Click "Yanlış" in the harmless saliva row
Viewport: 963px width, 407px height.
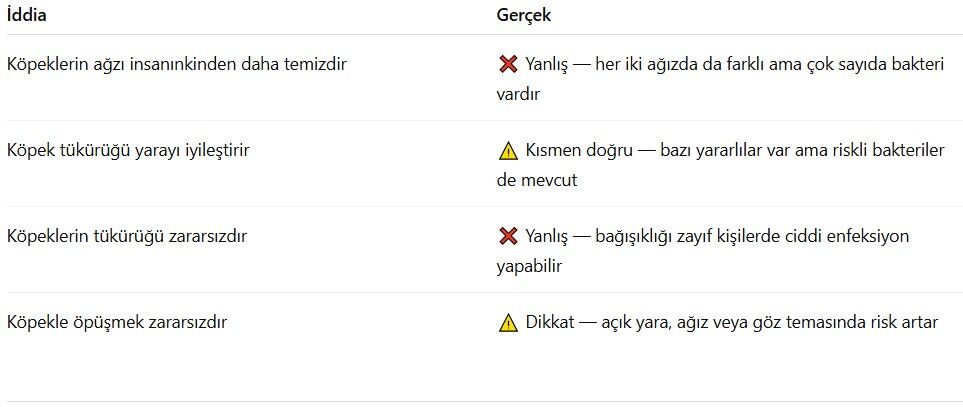[x=549, y=237]
